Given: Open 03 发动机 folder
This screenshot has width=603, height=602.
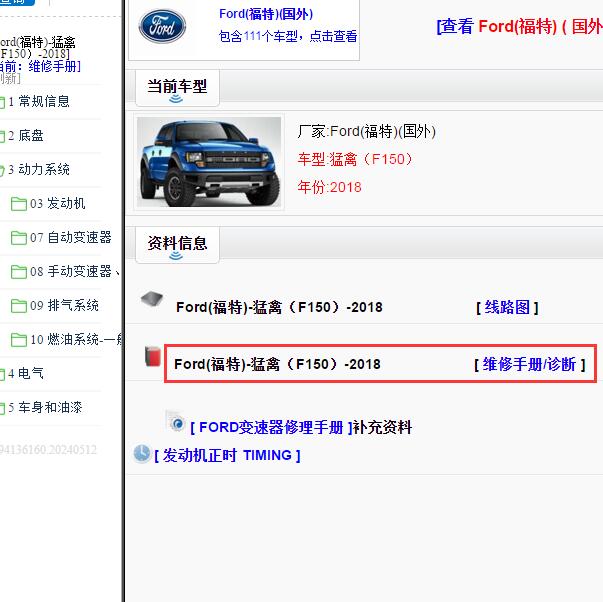Looking at the screenshot, I should coord(58,203).
